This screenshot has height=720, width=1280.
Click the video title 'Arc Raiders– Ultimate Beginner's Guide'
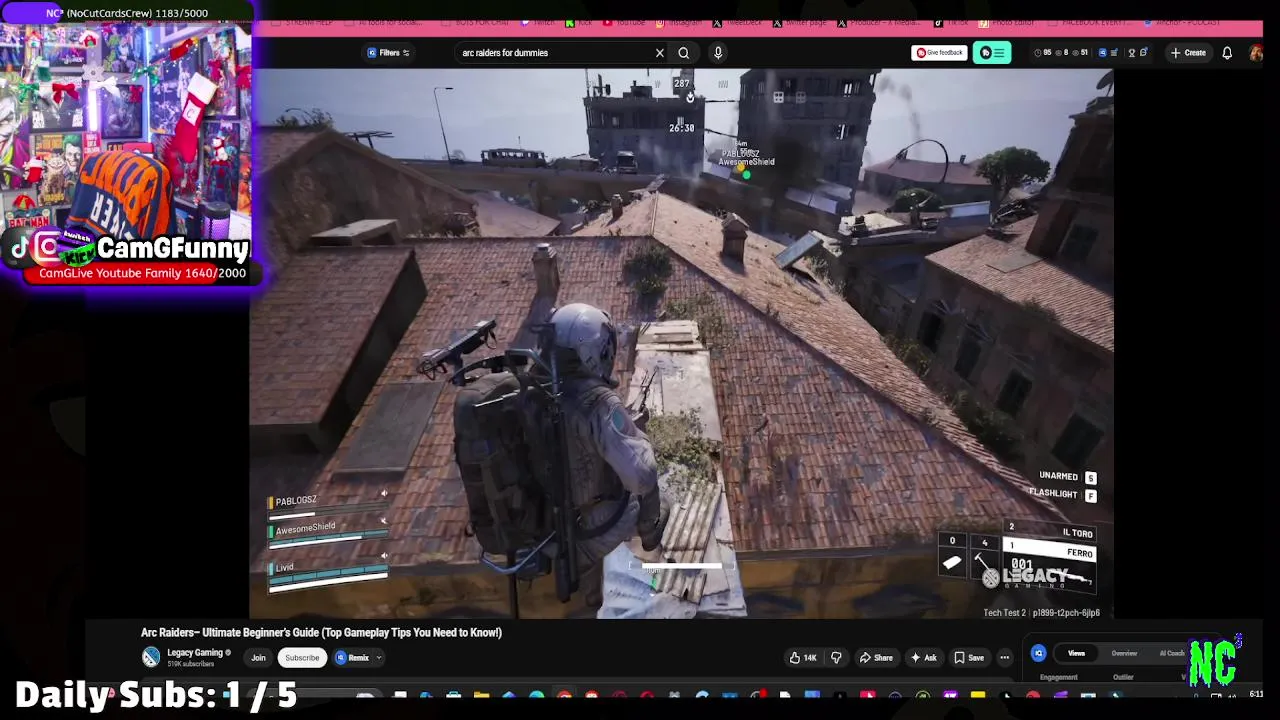tap(321, 633)
